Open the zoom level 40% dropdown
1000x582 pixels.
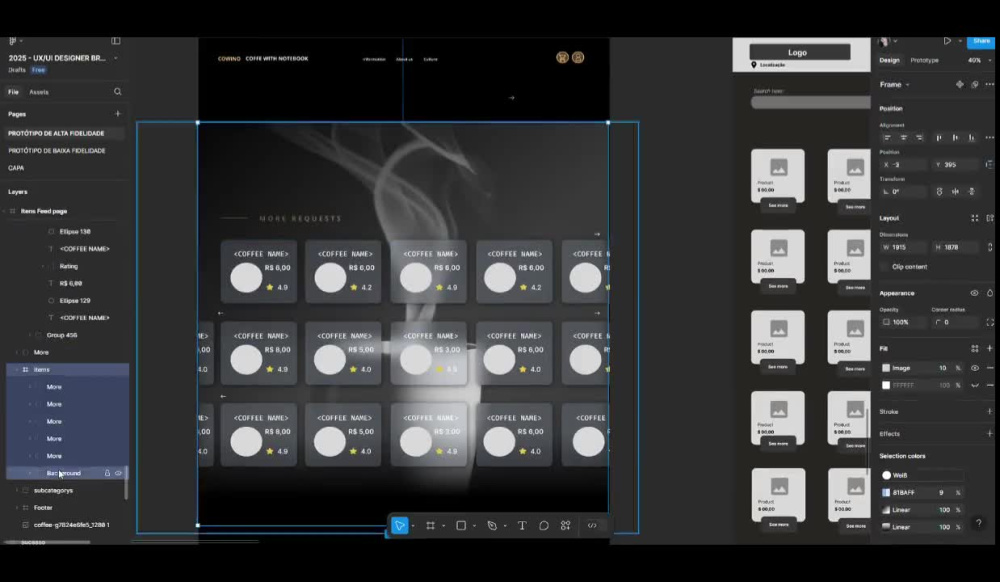tap(978, 60)
